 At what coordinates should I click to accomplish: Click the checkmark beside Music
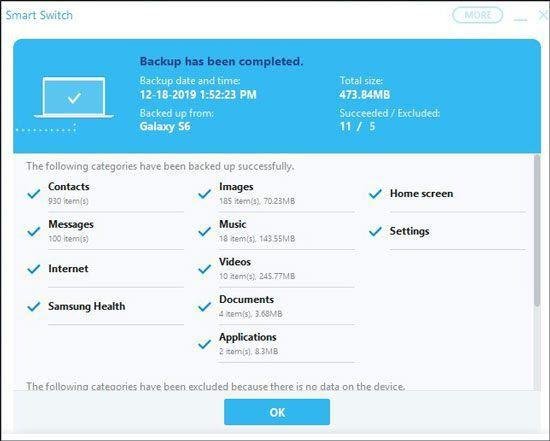[x=204, y=231]
